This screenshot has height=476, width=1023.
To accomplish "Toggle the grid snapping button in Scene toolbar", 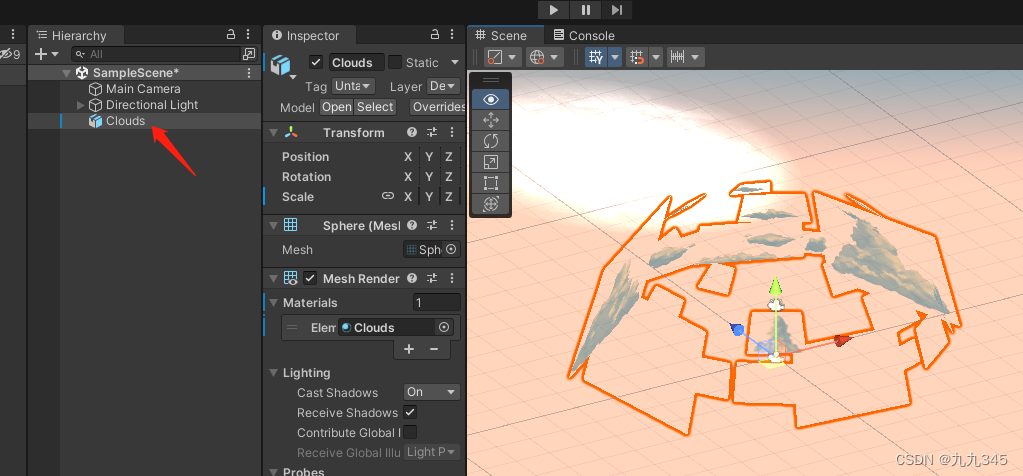I will (x=596, y=57).
